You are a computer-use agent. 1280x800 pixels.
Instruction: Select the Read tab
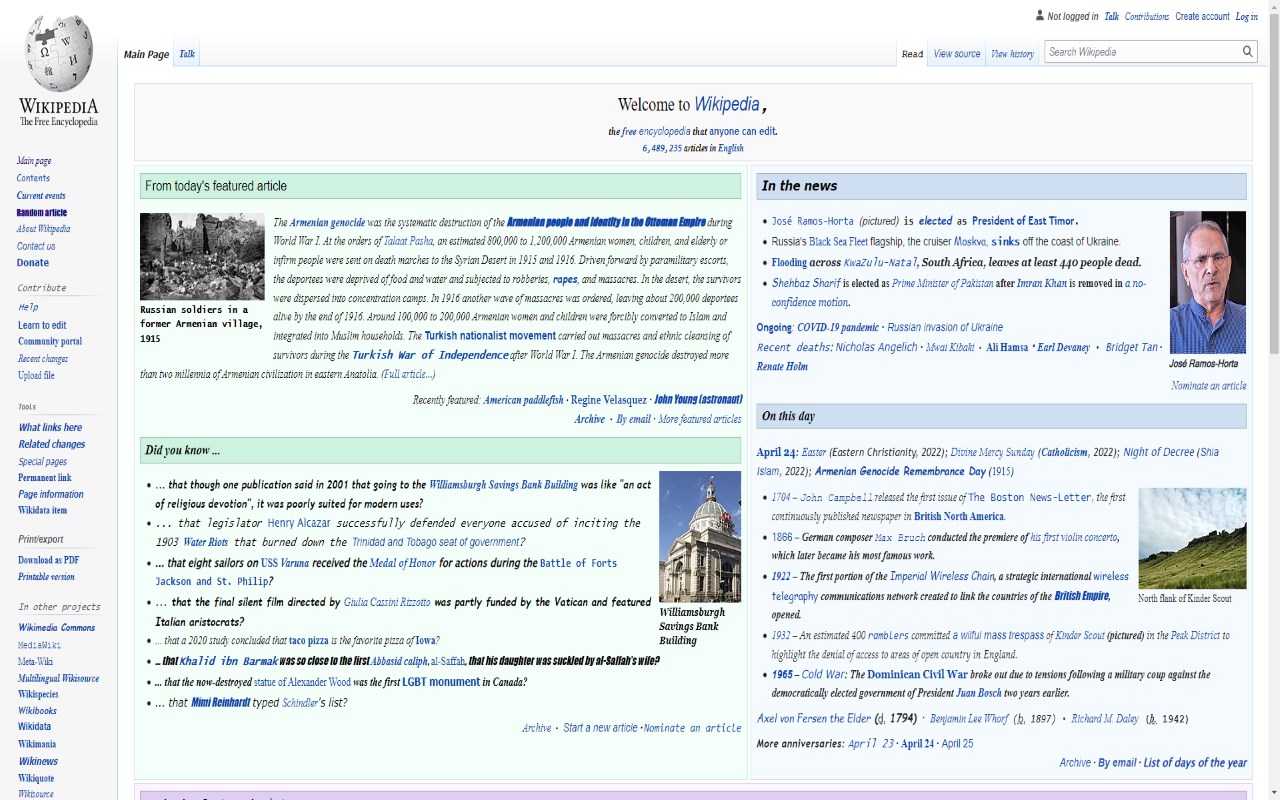[x=912, y=54]
